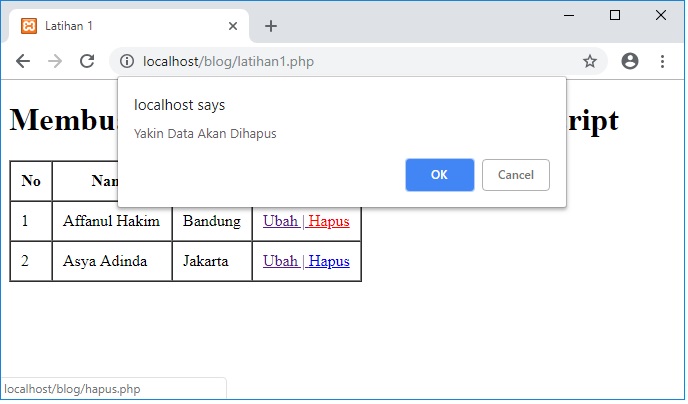688x404 pixels.
Task: Open the Chrome three-dot menu
Action: click(x=662, y=61)
